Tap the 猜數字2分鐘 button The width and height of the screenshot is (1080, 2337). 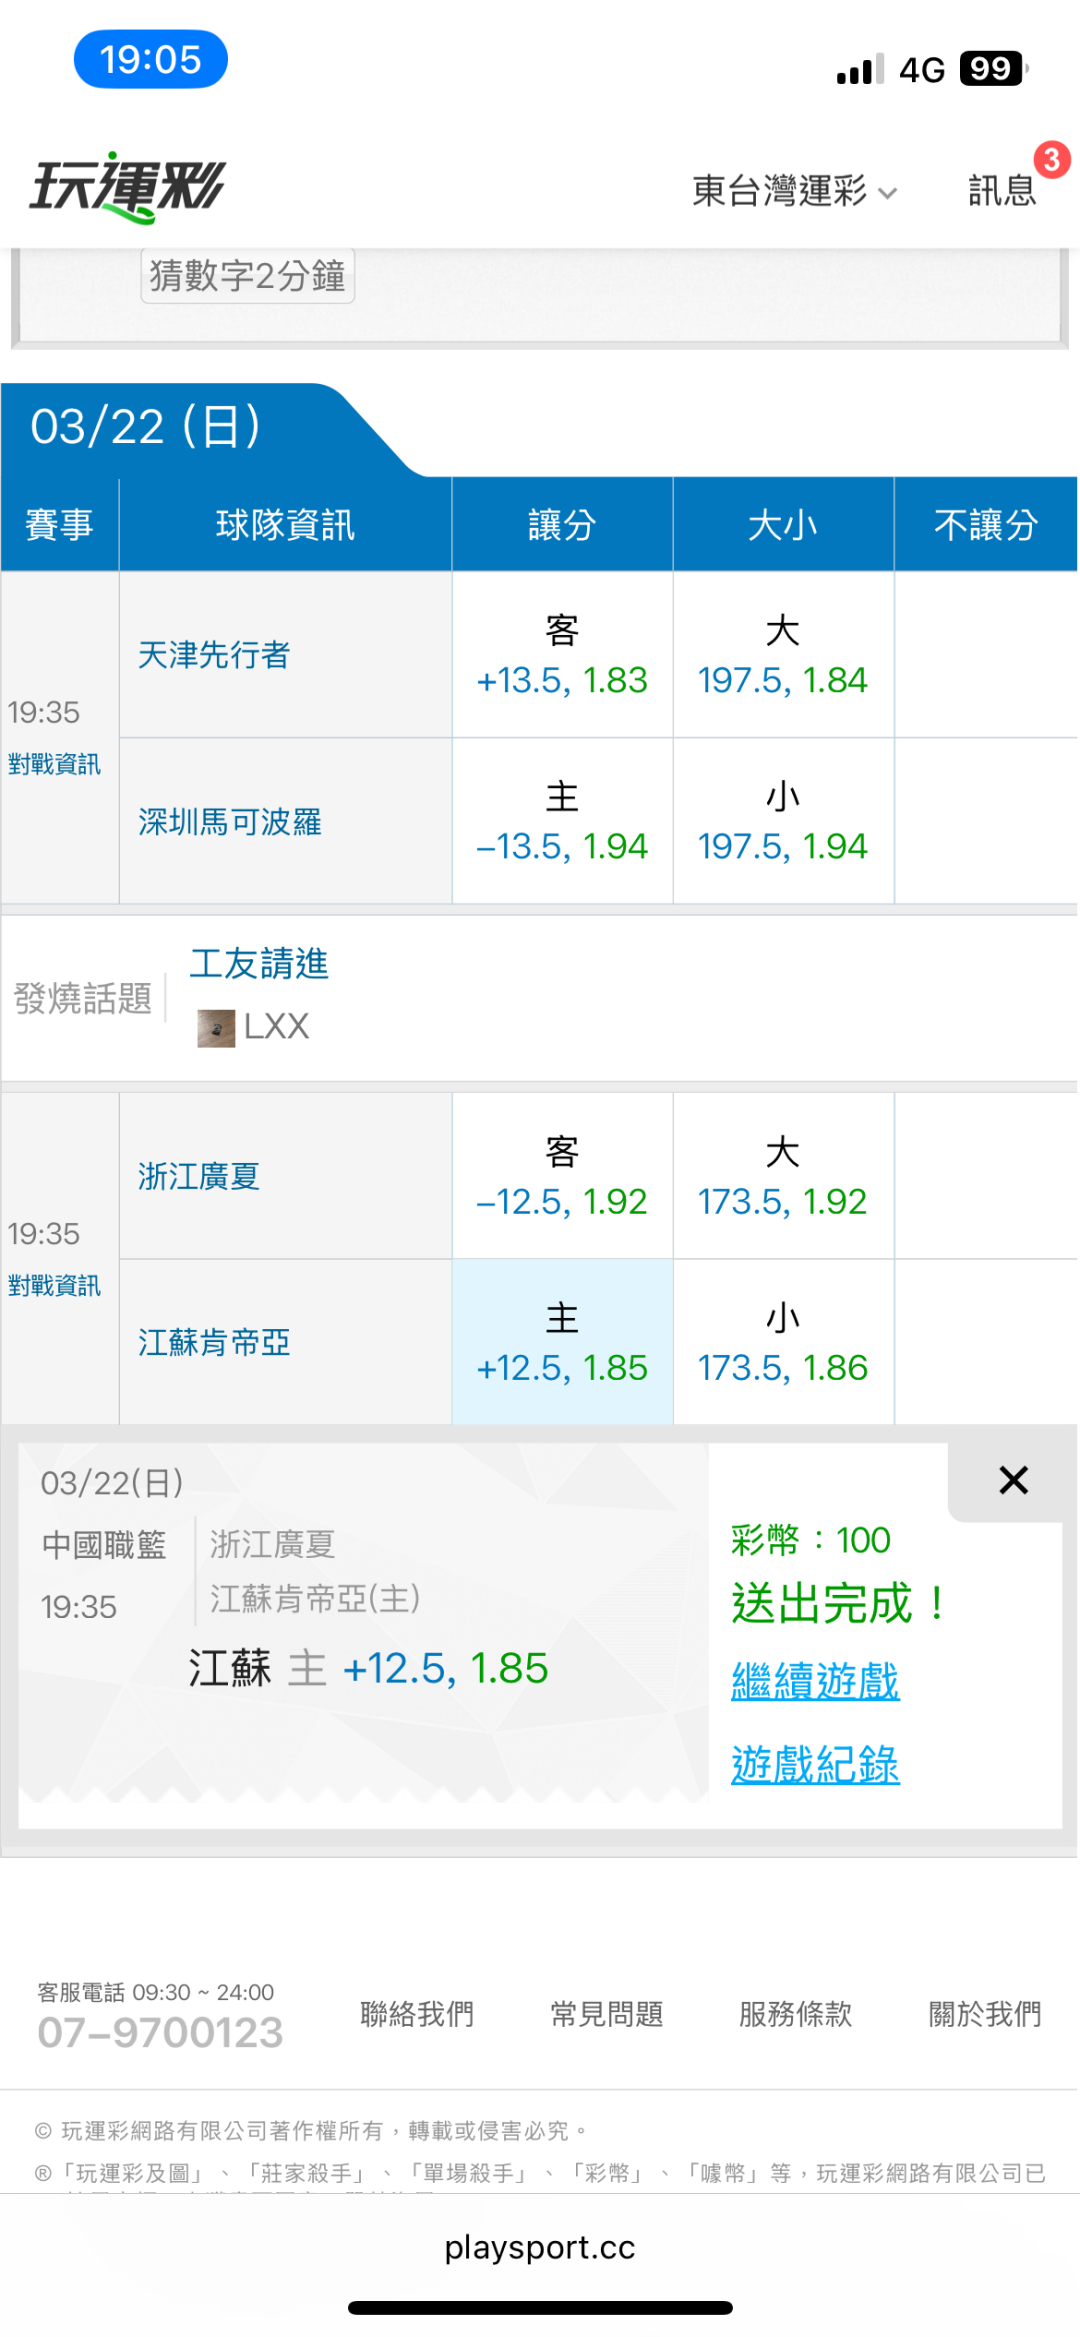[x=247, y=276]
